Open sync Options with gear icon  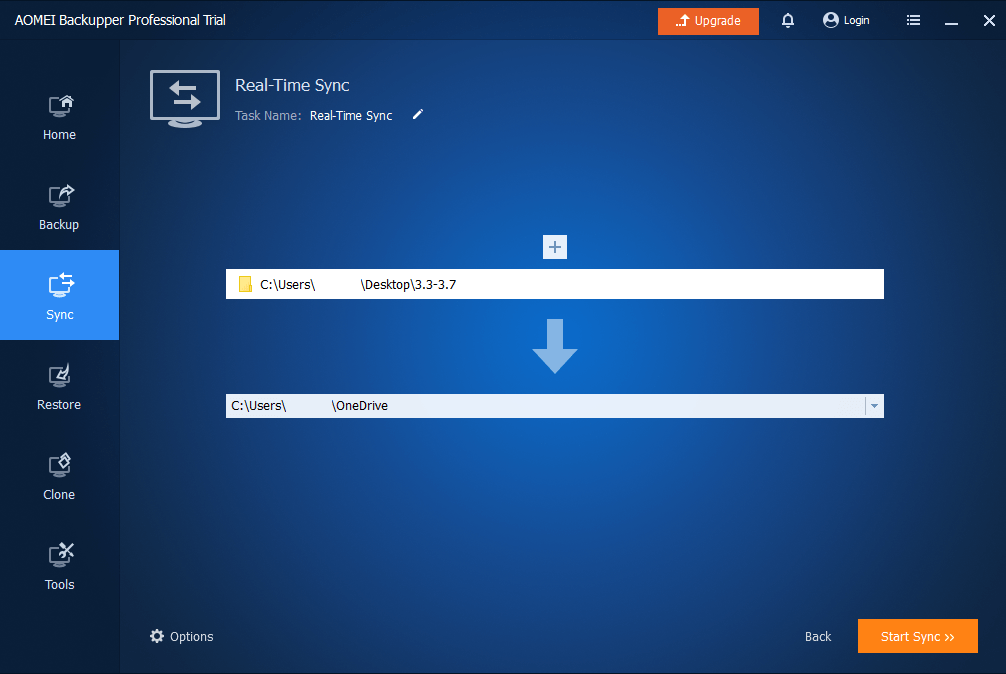157,636
